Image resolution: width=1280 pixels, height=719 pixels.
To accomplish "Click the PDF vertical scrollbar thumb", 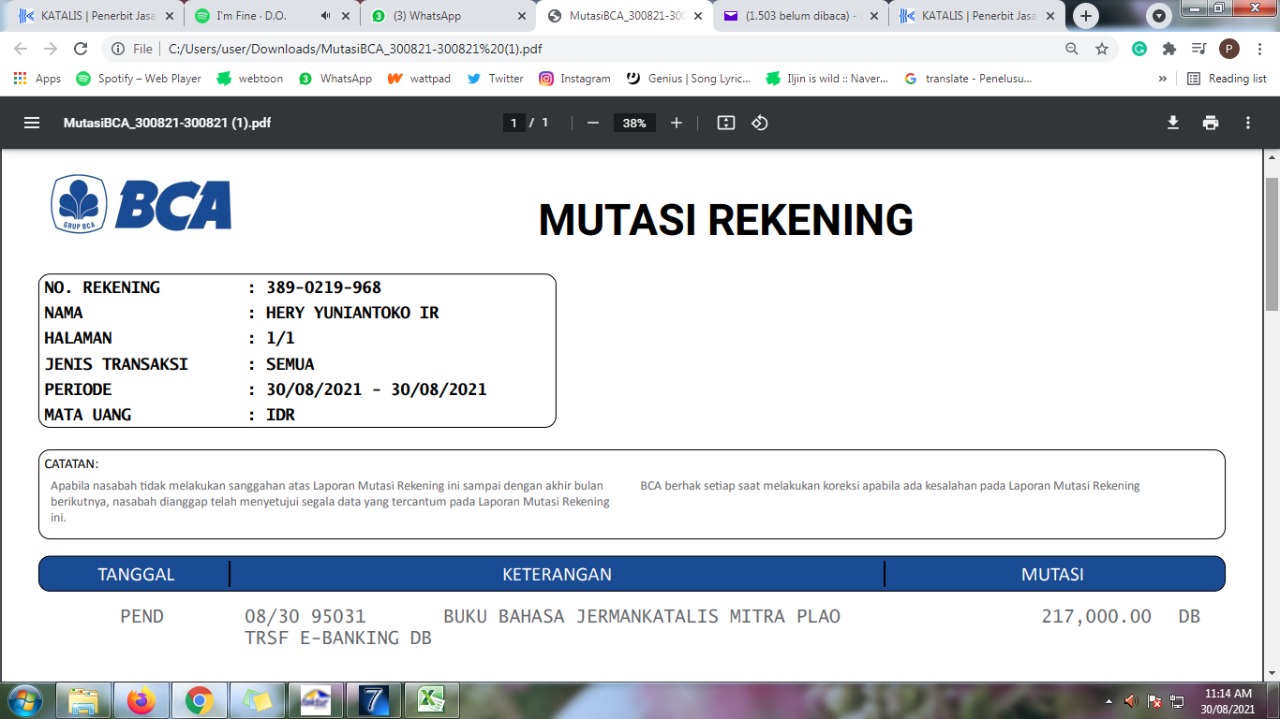I will 1272,243.
